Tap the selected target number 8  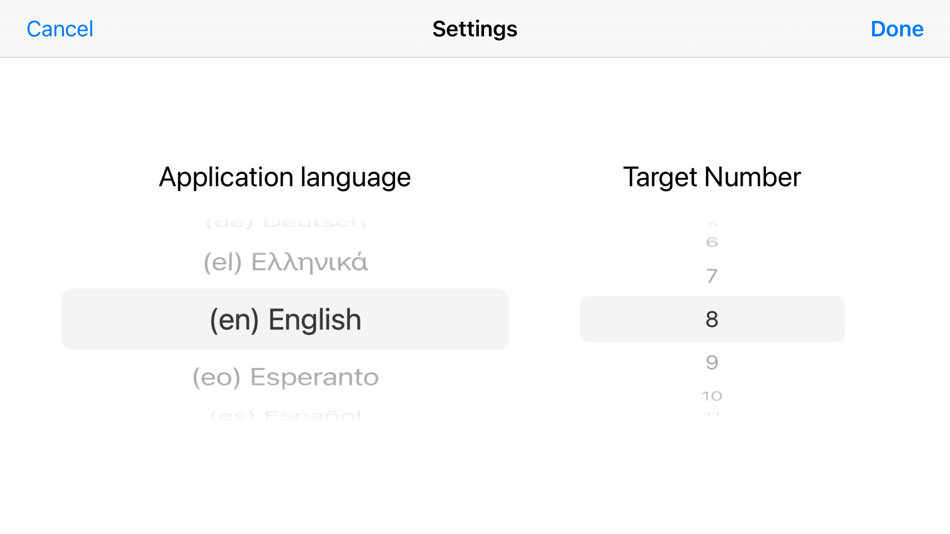(x=711, y=320)
